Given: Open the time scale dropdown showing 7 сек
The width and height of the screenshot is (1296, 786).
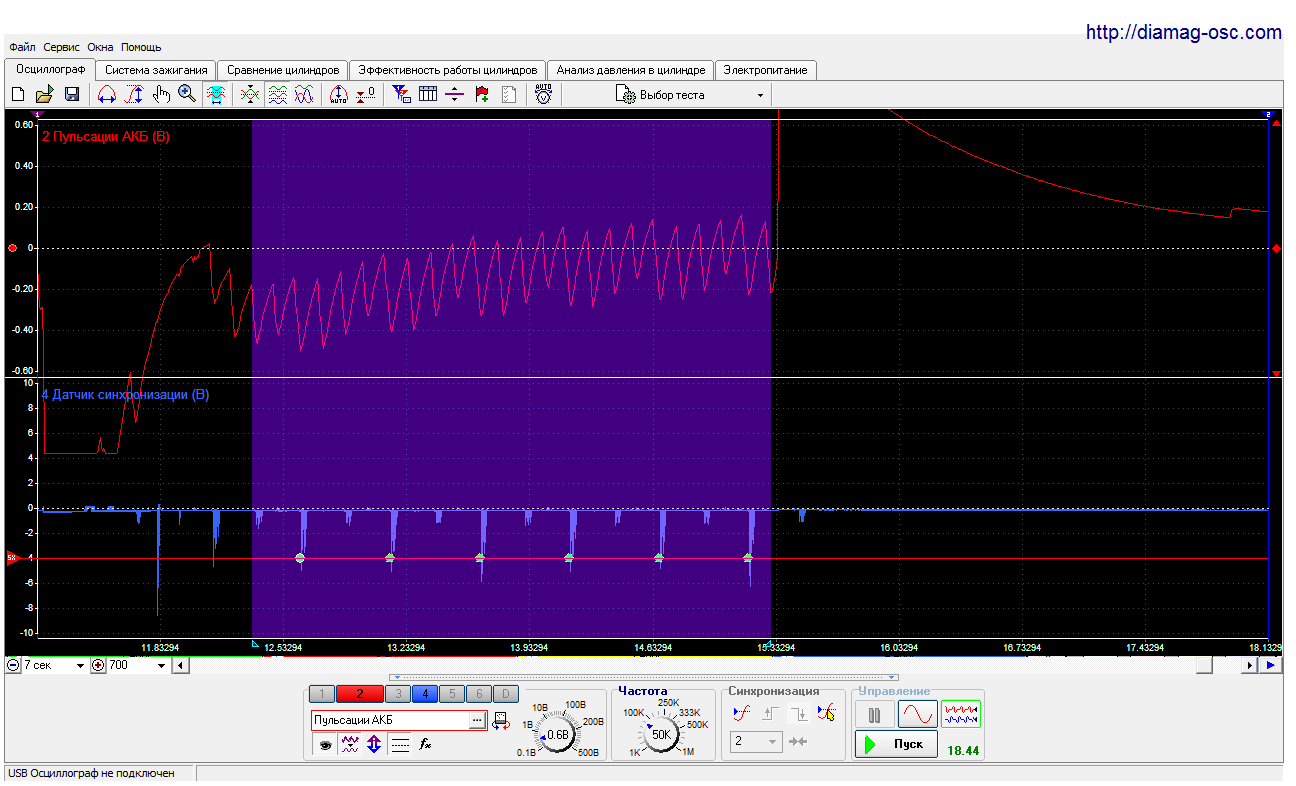Looking at the screenshot, I should 54,665.
